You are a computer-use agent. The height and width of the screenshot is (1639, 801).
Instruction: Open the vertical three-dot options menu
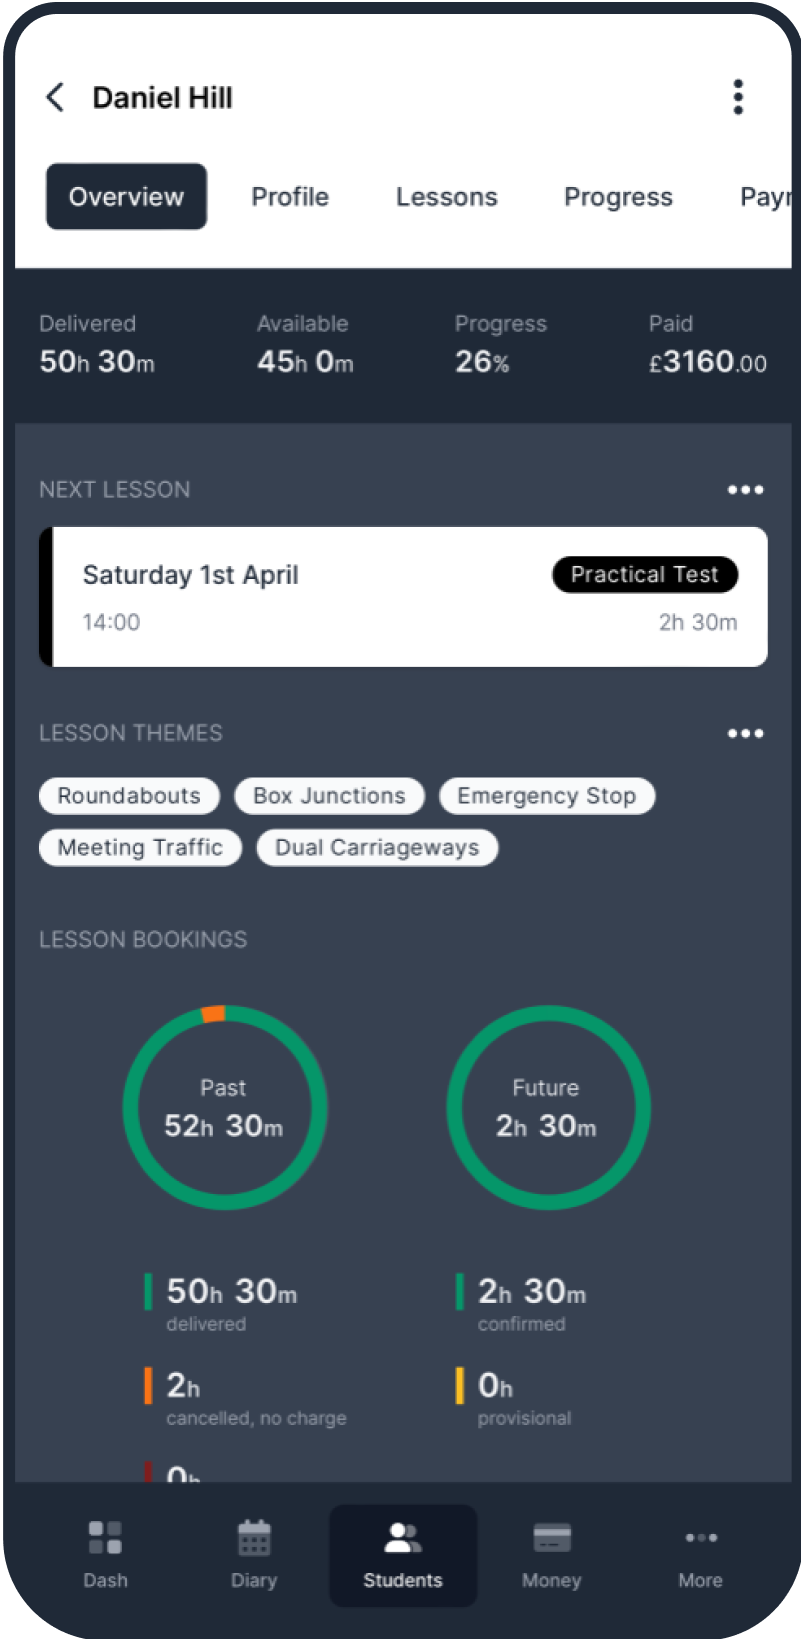pyautogui.click(x=738, y=97)
